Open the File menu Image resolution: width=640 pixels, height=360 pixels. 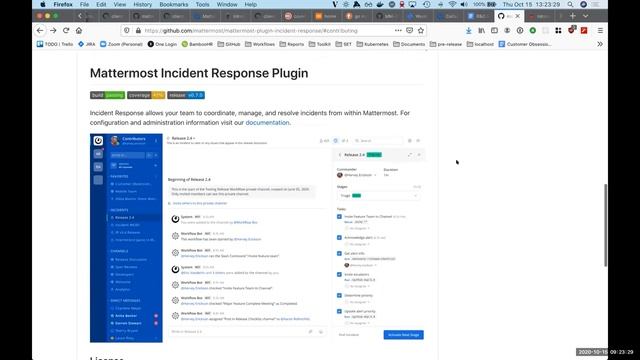coord(84,4)
